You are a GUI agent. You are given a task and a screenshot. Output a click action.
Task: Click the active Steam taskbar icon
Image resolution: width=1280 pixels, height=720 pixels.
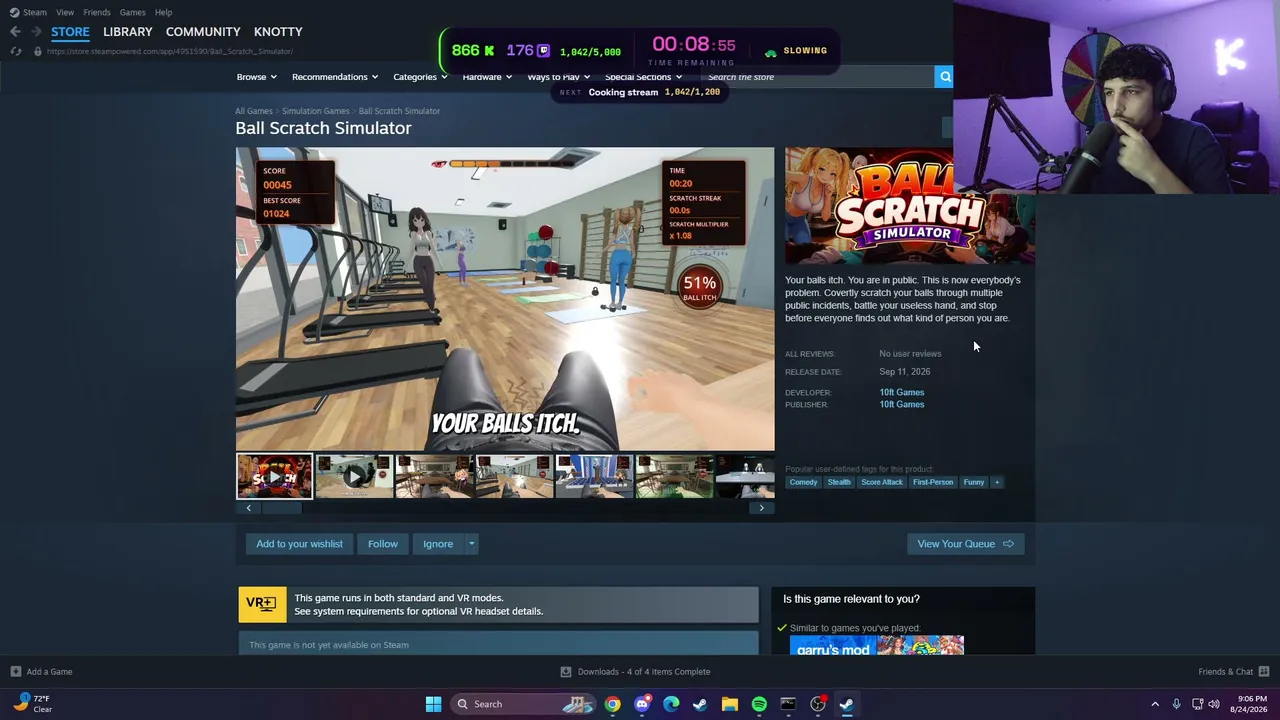(847, 704)
